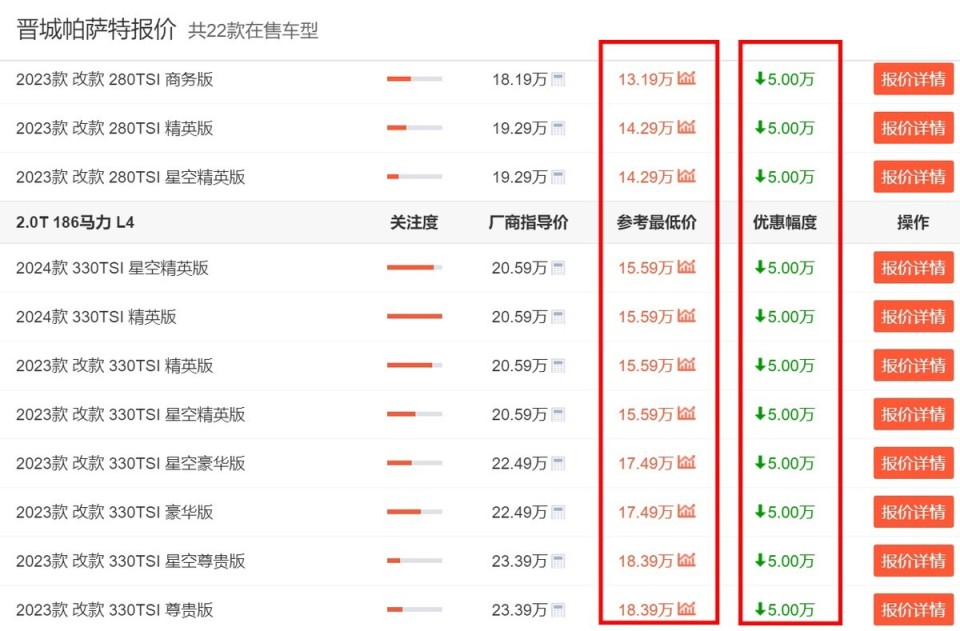Click 报价详情 button for 280TSI 商务版
Screen dimensions: 960x631
click(x=912, y=79)
